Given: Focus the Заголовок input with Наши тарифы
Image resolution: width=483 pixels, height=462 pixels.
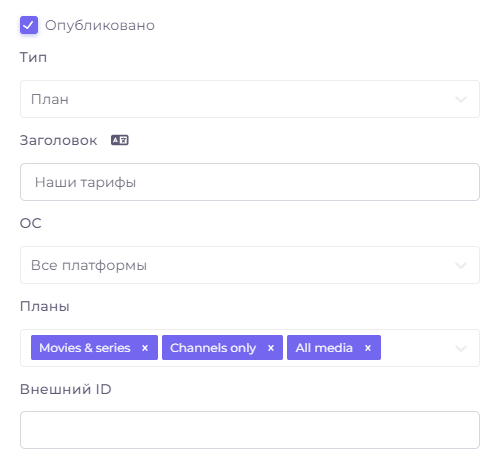Looking at the screenshot, I should (x=250, y=182).
